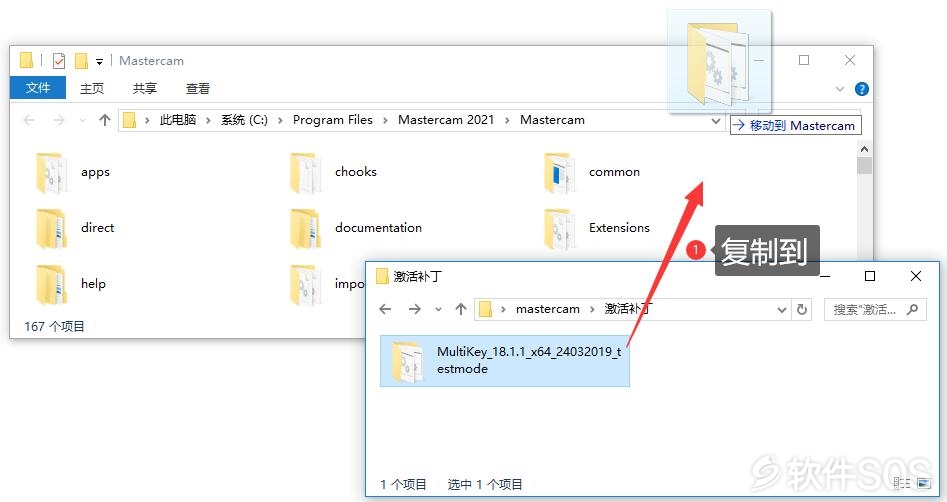Refresh the 激活补丁 folder view

tap(802, 309)
